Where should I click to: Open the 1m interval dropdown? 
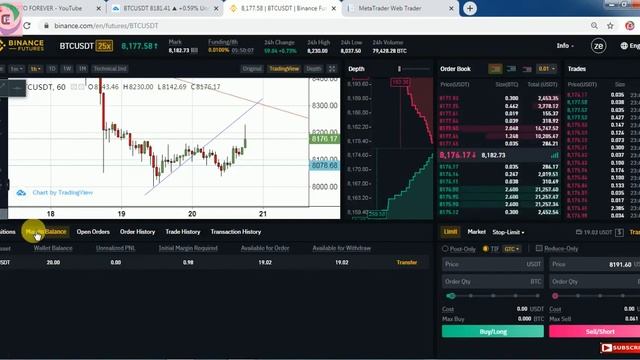coord(17,69)
